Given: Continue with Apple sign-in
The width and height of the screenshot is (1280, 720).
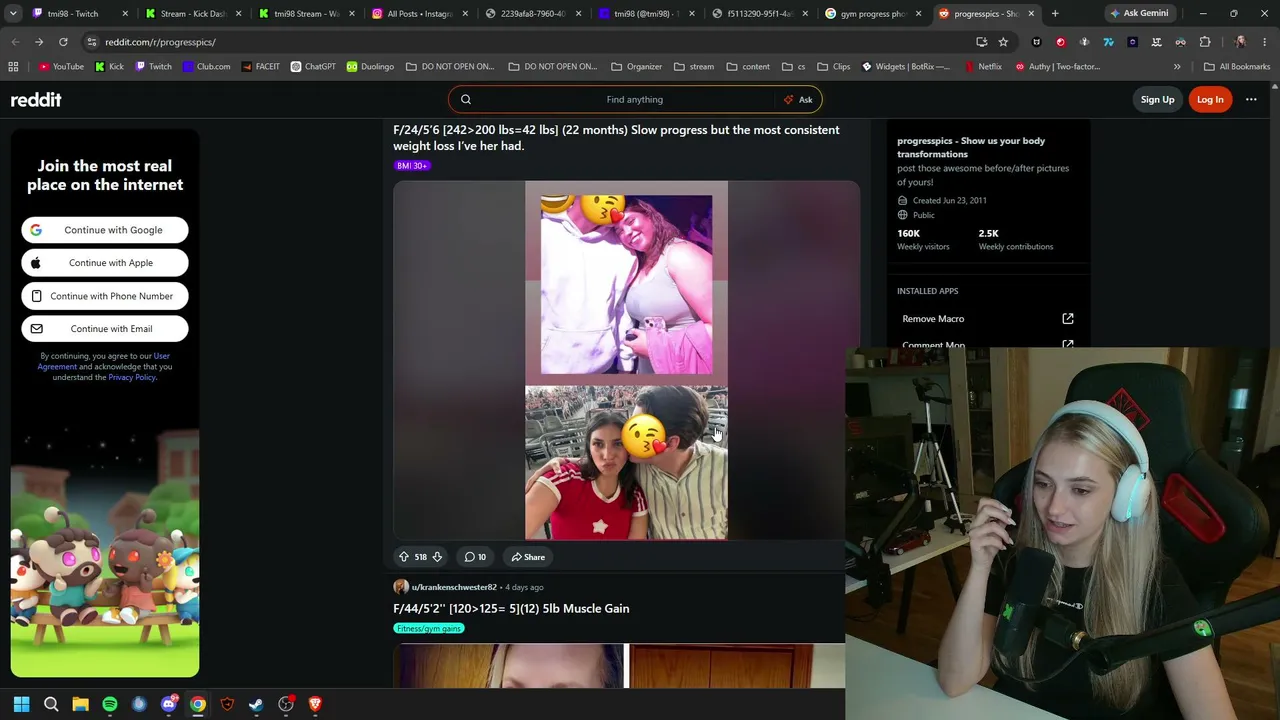Looking at the screenshot, I should 105,263.
